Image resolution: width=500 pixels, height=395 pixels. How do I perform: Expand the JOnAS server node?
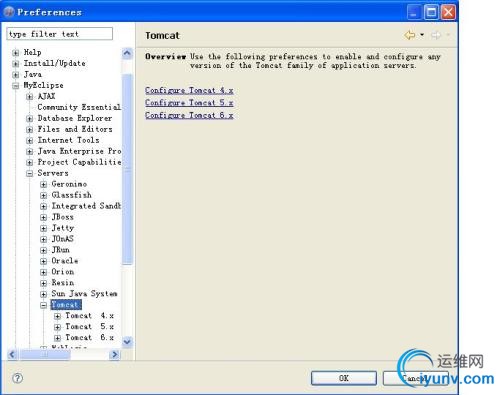click(x=43, y=239)
